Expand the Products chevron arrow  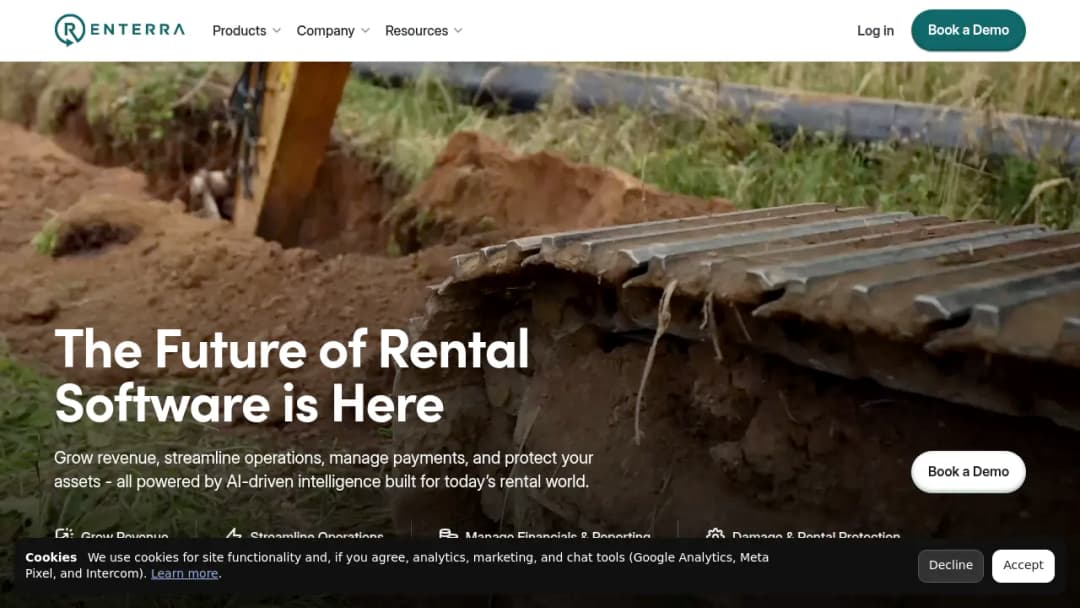277,30
